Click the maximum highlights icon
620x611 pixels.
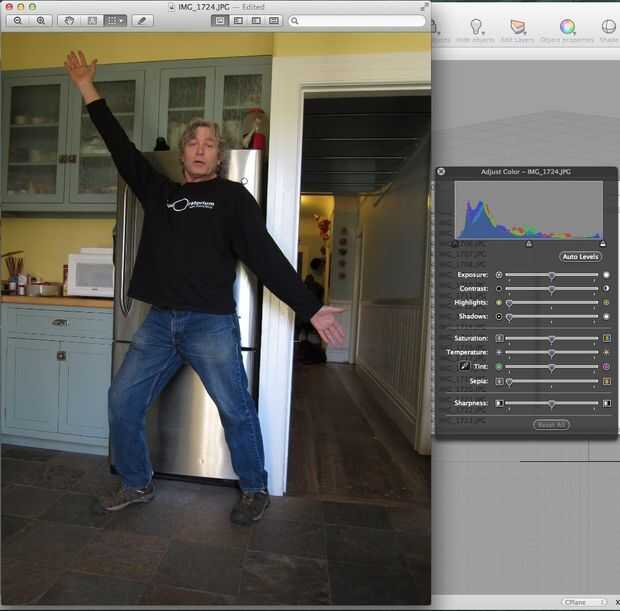607,303
